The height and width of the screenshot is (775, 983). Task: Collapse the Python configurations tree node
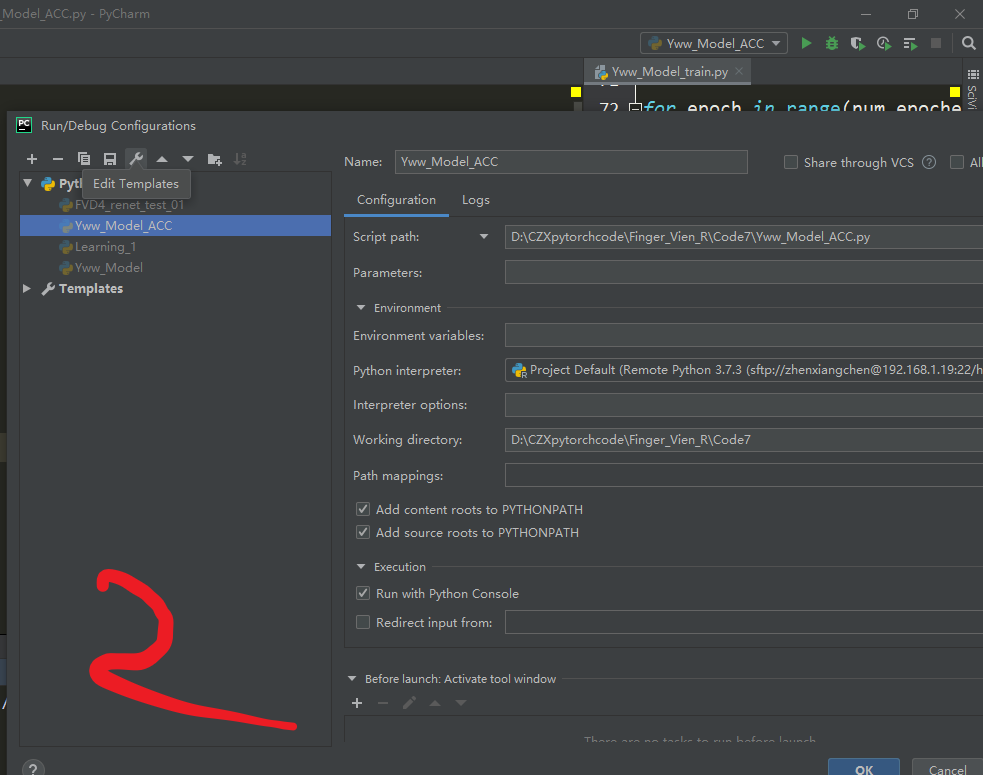pos(28,183)
